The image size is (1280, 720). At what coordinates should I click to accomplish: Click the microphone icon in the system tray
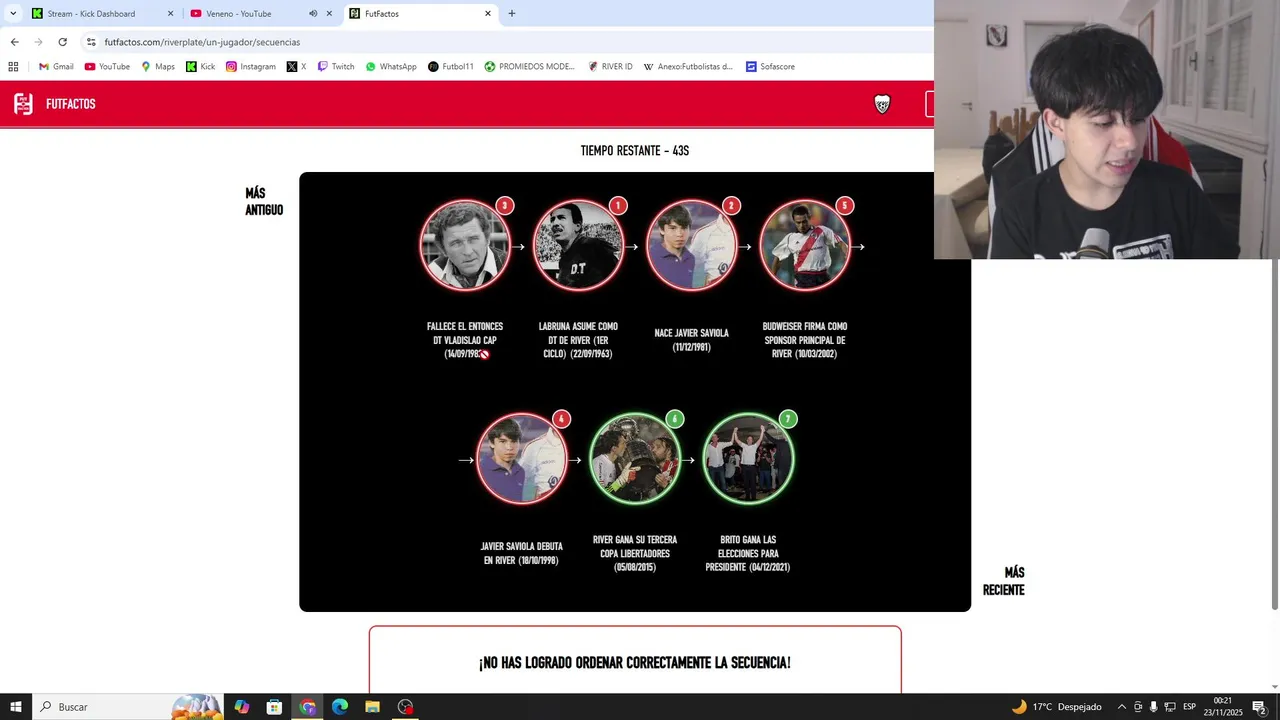[1153, 707]
